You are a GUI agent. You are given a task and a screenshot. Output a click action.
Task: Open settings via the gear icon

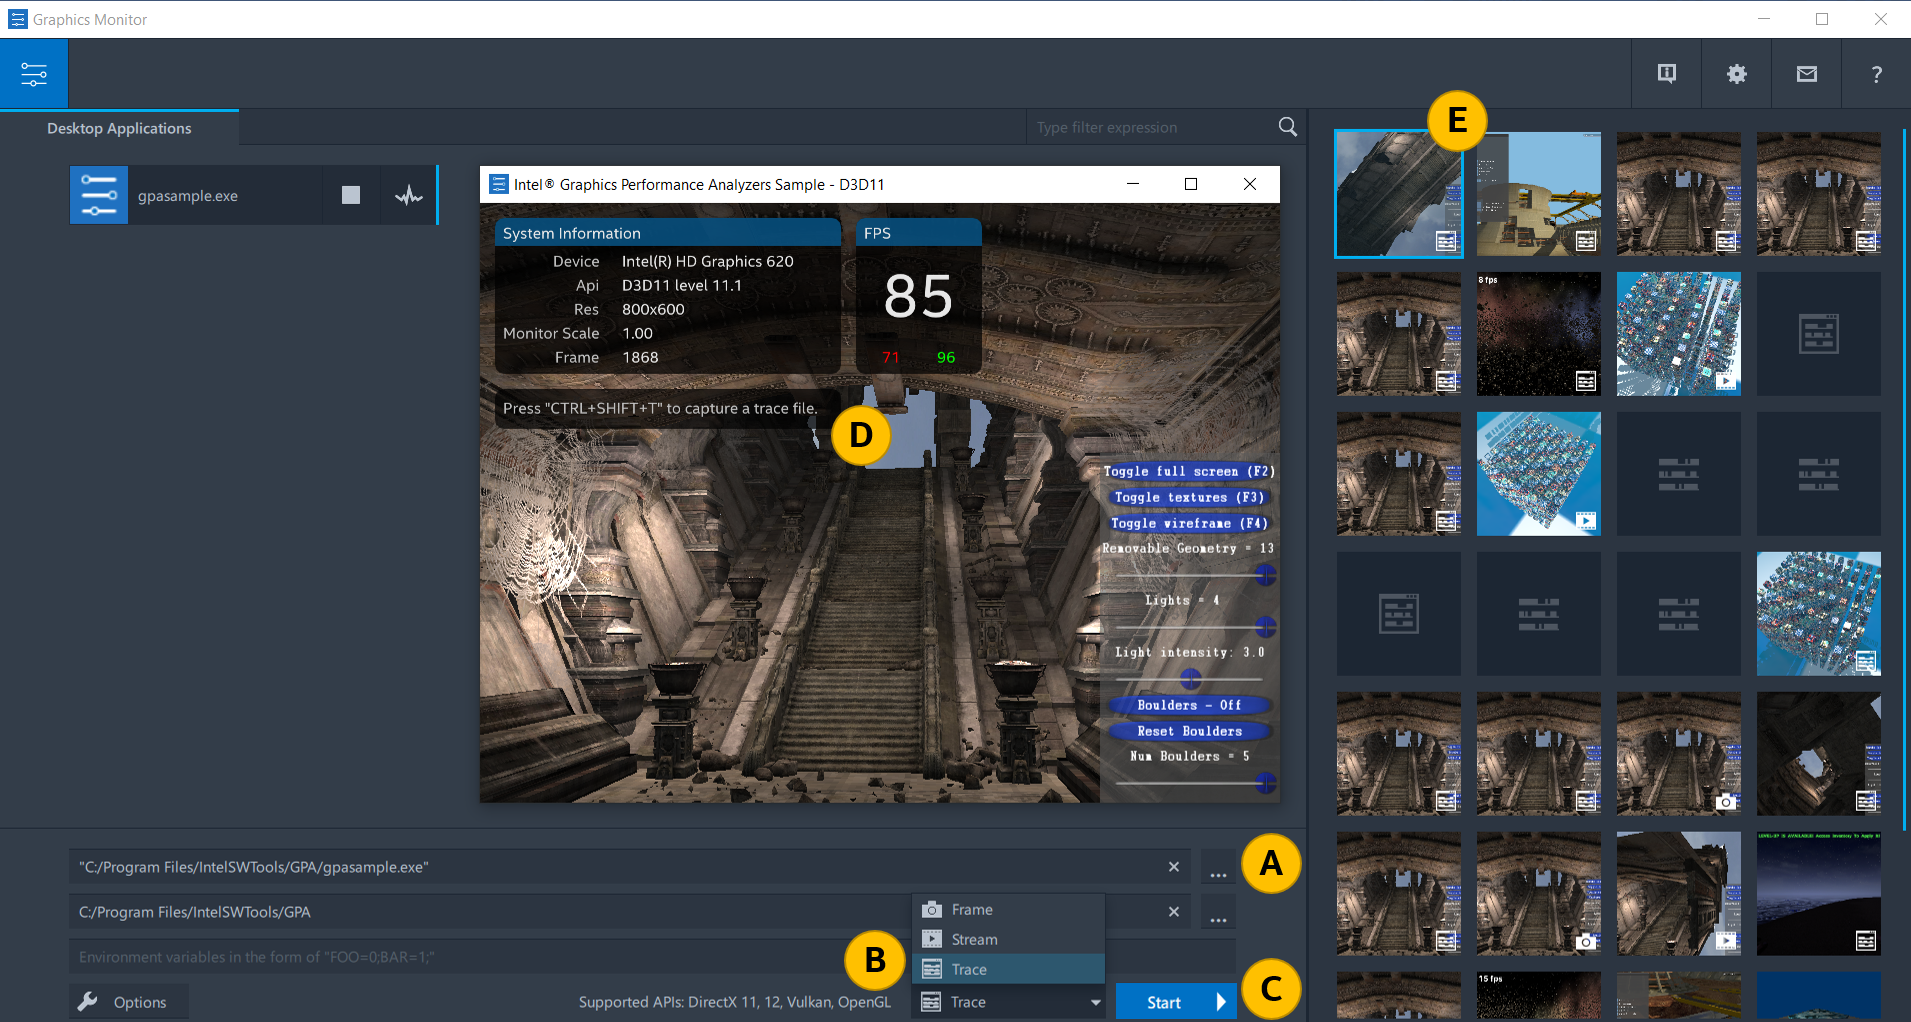1736,74
